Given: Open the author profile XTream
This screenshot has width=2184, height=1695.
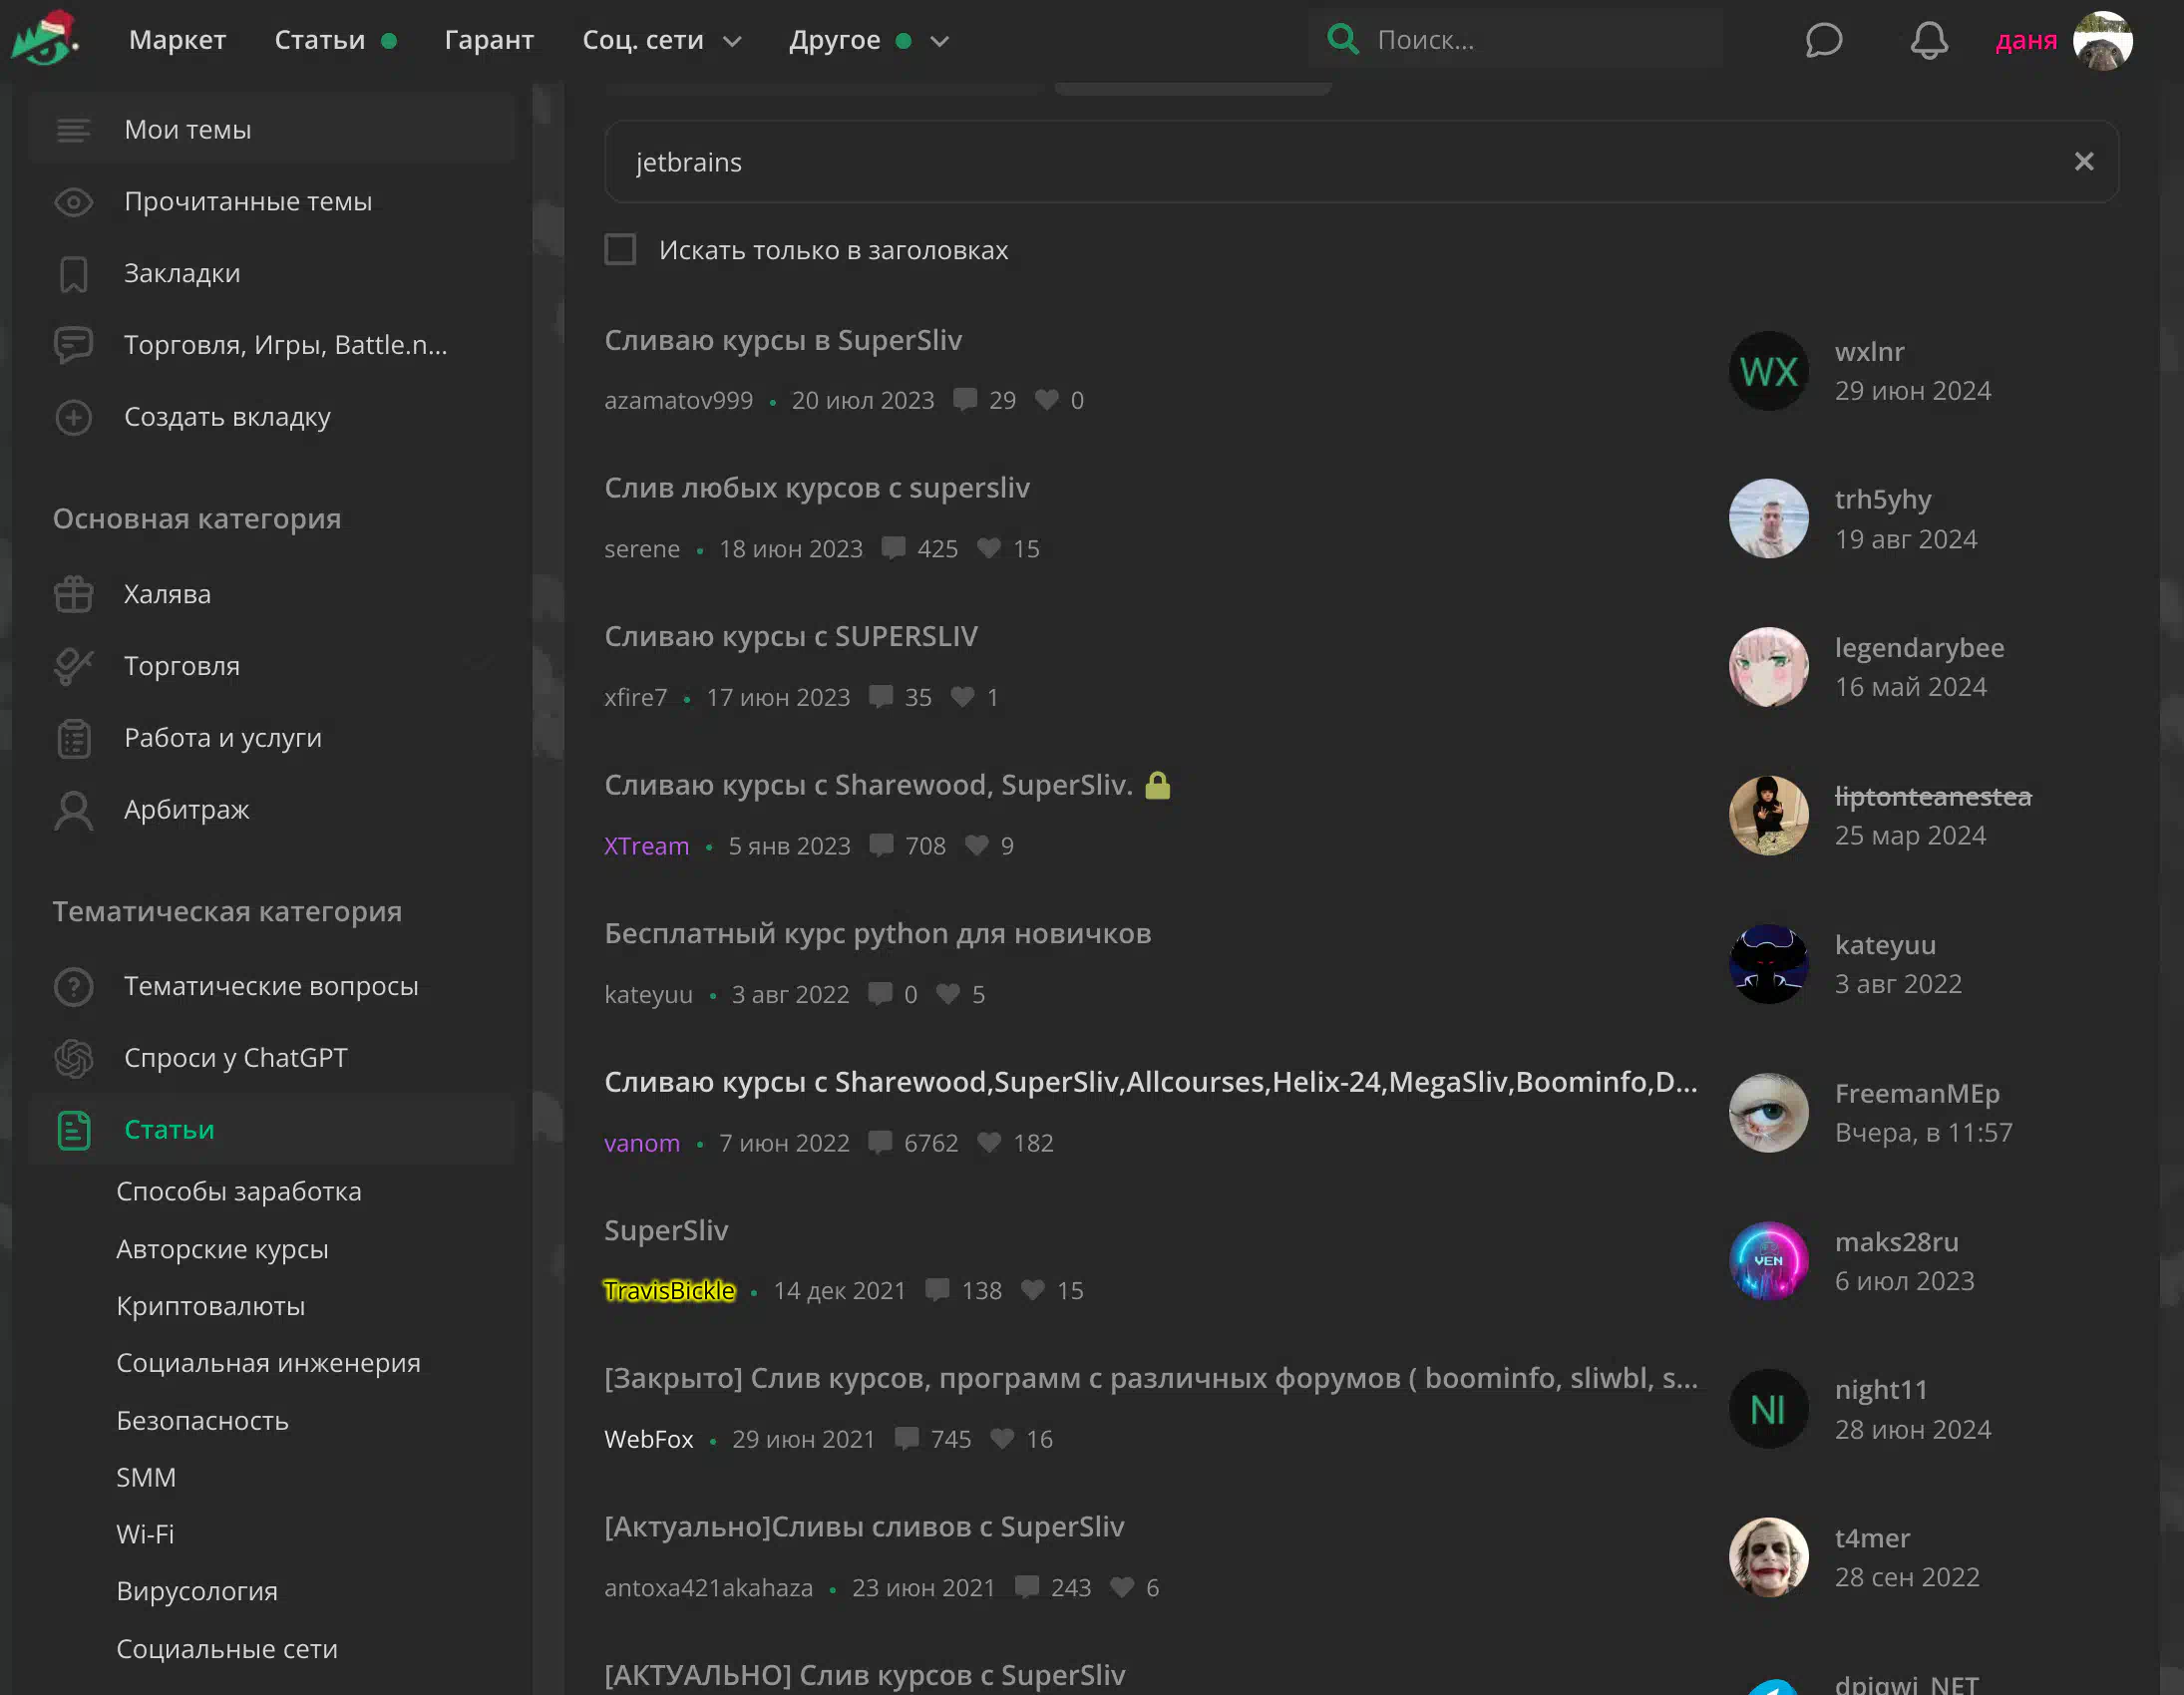Looking at the screenshot, I should click(646, 846).
